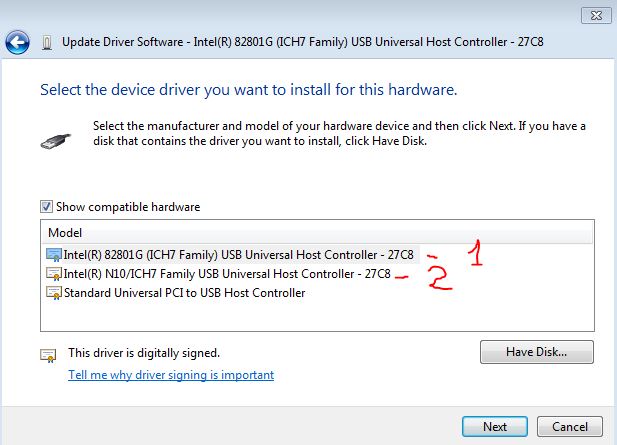Click the window title text
Screen dimensions: 617x445
(x=303, y=42)
